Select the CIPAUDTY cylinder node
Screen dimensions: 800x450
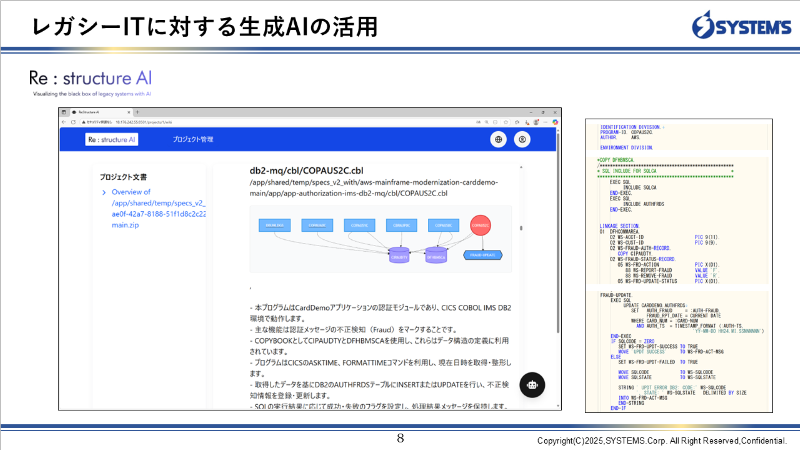pyautogui.click(x=399, y=255)
